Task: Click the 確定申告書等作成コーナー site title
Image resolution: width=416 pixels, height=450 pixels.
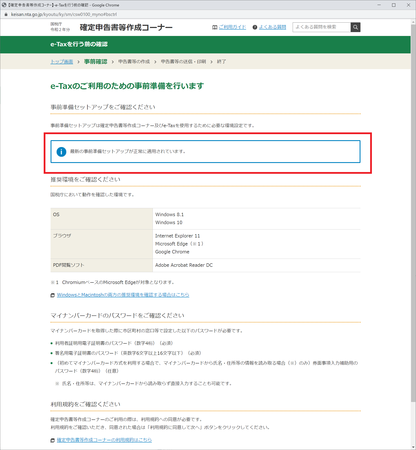Action: click(126, 27)
